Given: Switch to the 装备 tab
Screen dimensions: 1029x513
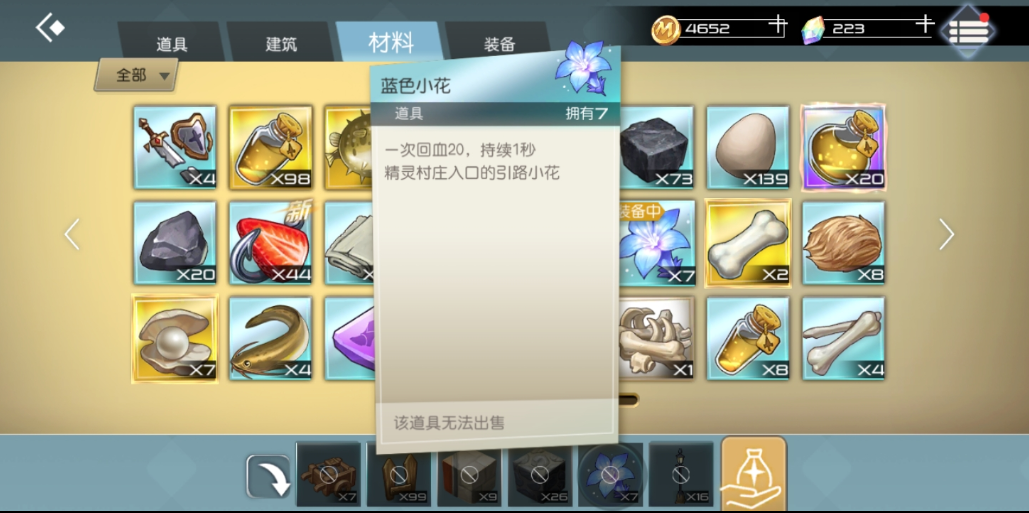Looking at the screenshot, I should tap(499, 43).
